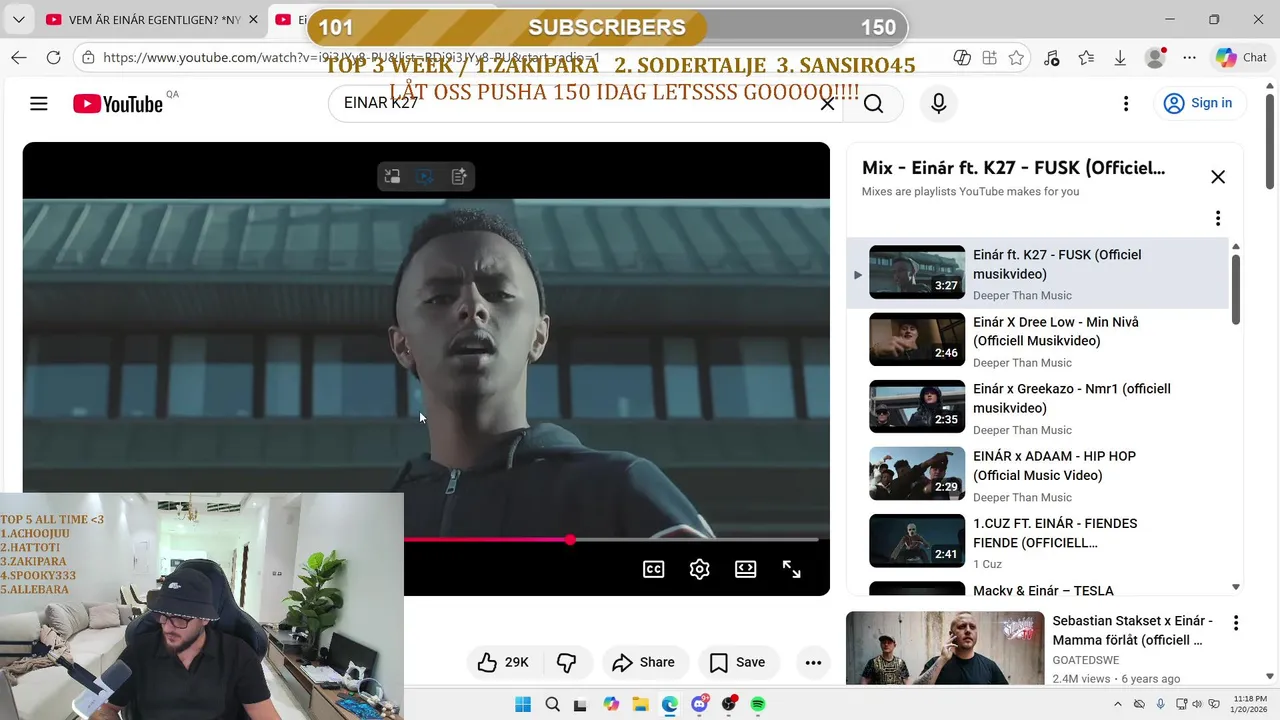The image size is (1280, 720).
Task: Seek video using red progress bar handle
Action: coord(569,540)
